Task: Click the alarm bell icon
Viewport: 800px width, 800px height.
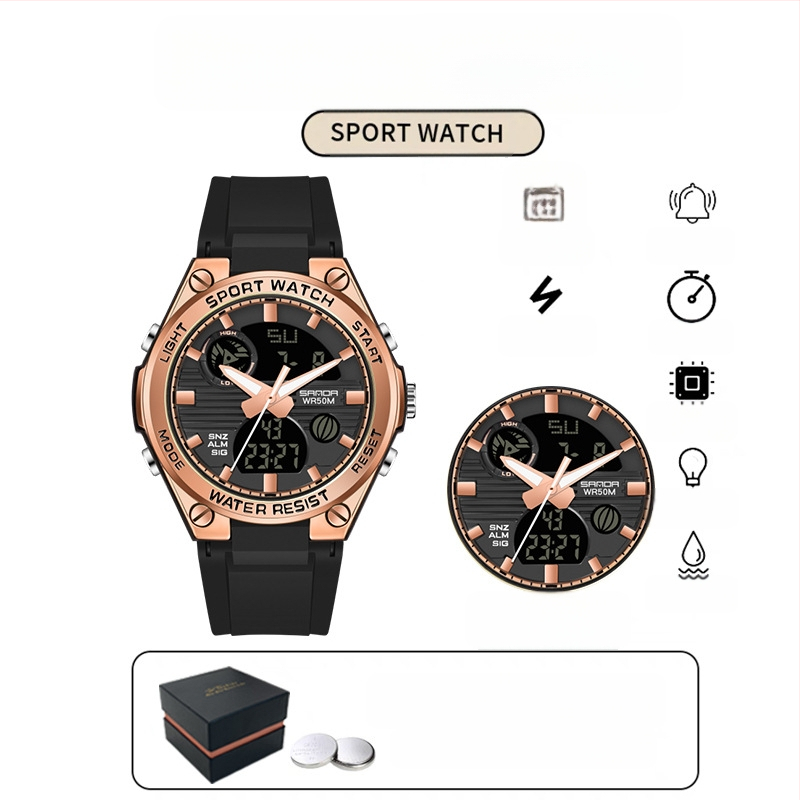Action: [692, 203]
